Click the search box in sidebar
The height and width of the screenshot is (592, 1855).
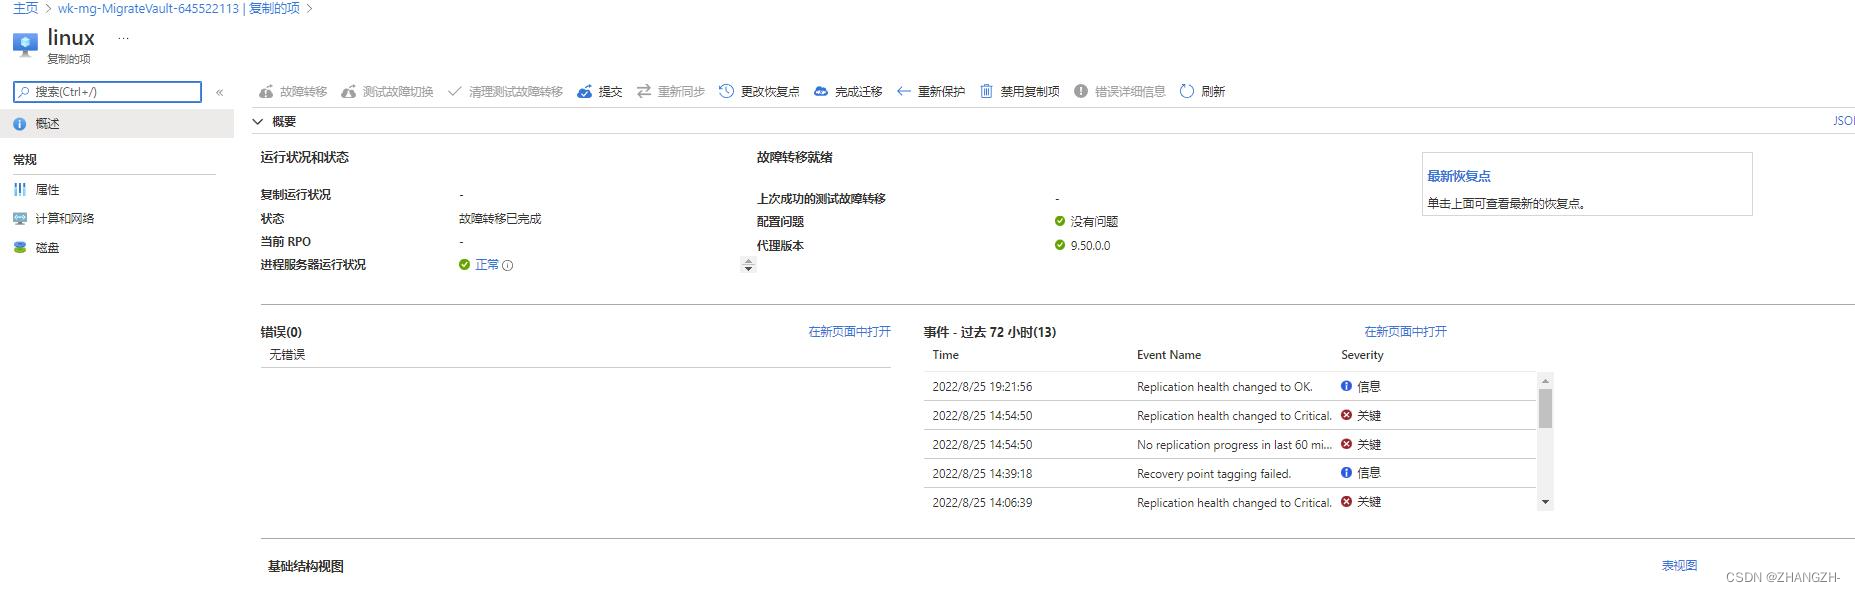click(x=108, y=92)
